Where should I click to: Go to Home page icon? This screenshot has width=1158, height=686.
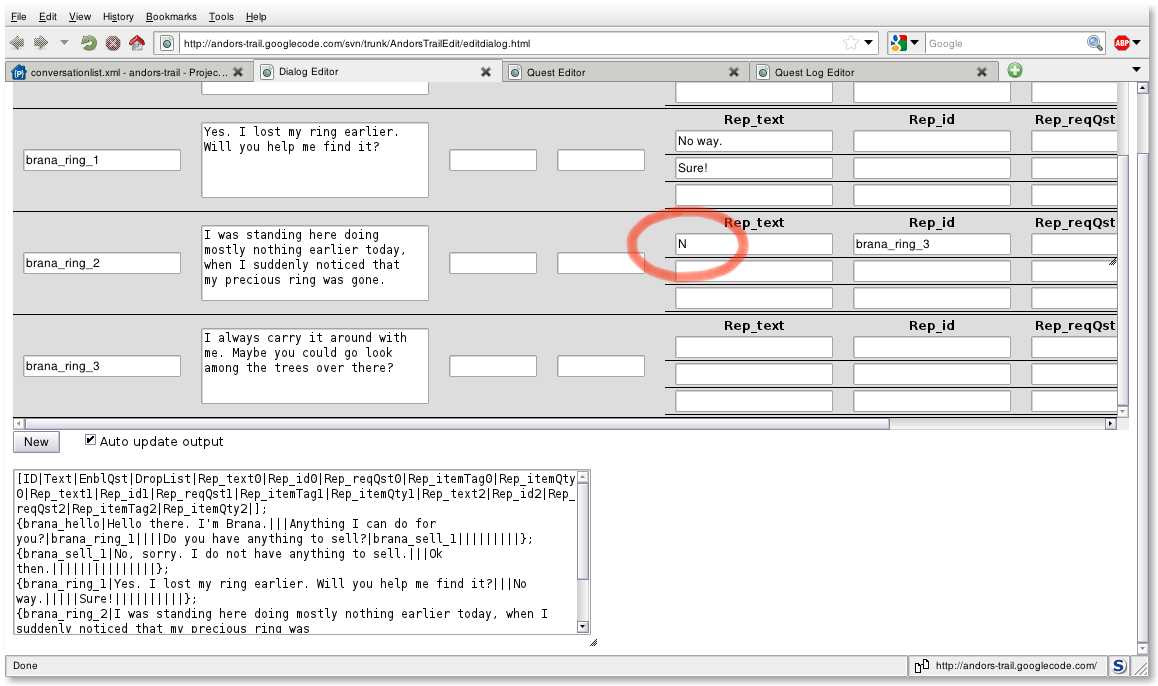pyautogui.click(x=137, y=43)
